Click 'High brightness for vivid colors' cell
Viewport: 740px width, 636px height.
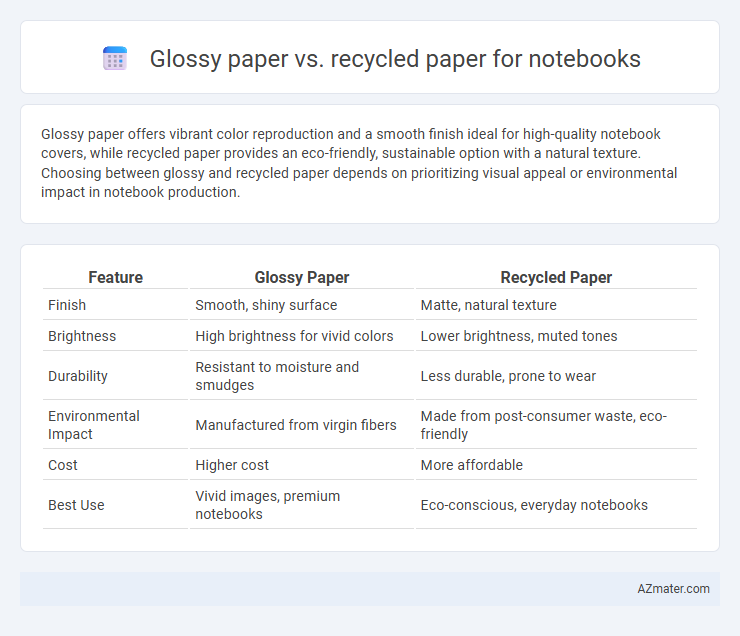(302, 336)
